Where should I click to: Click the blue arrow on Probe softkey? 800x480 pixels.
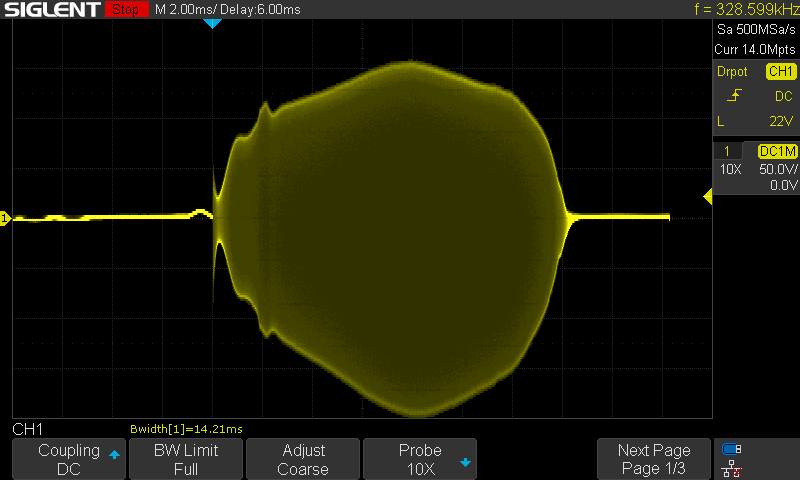(465, 463)
